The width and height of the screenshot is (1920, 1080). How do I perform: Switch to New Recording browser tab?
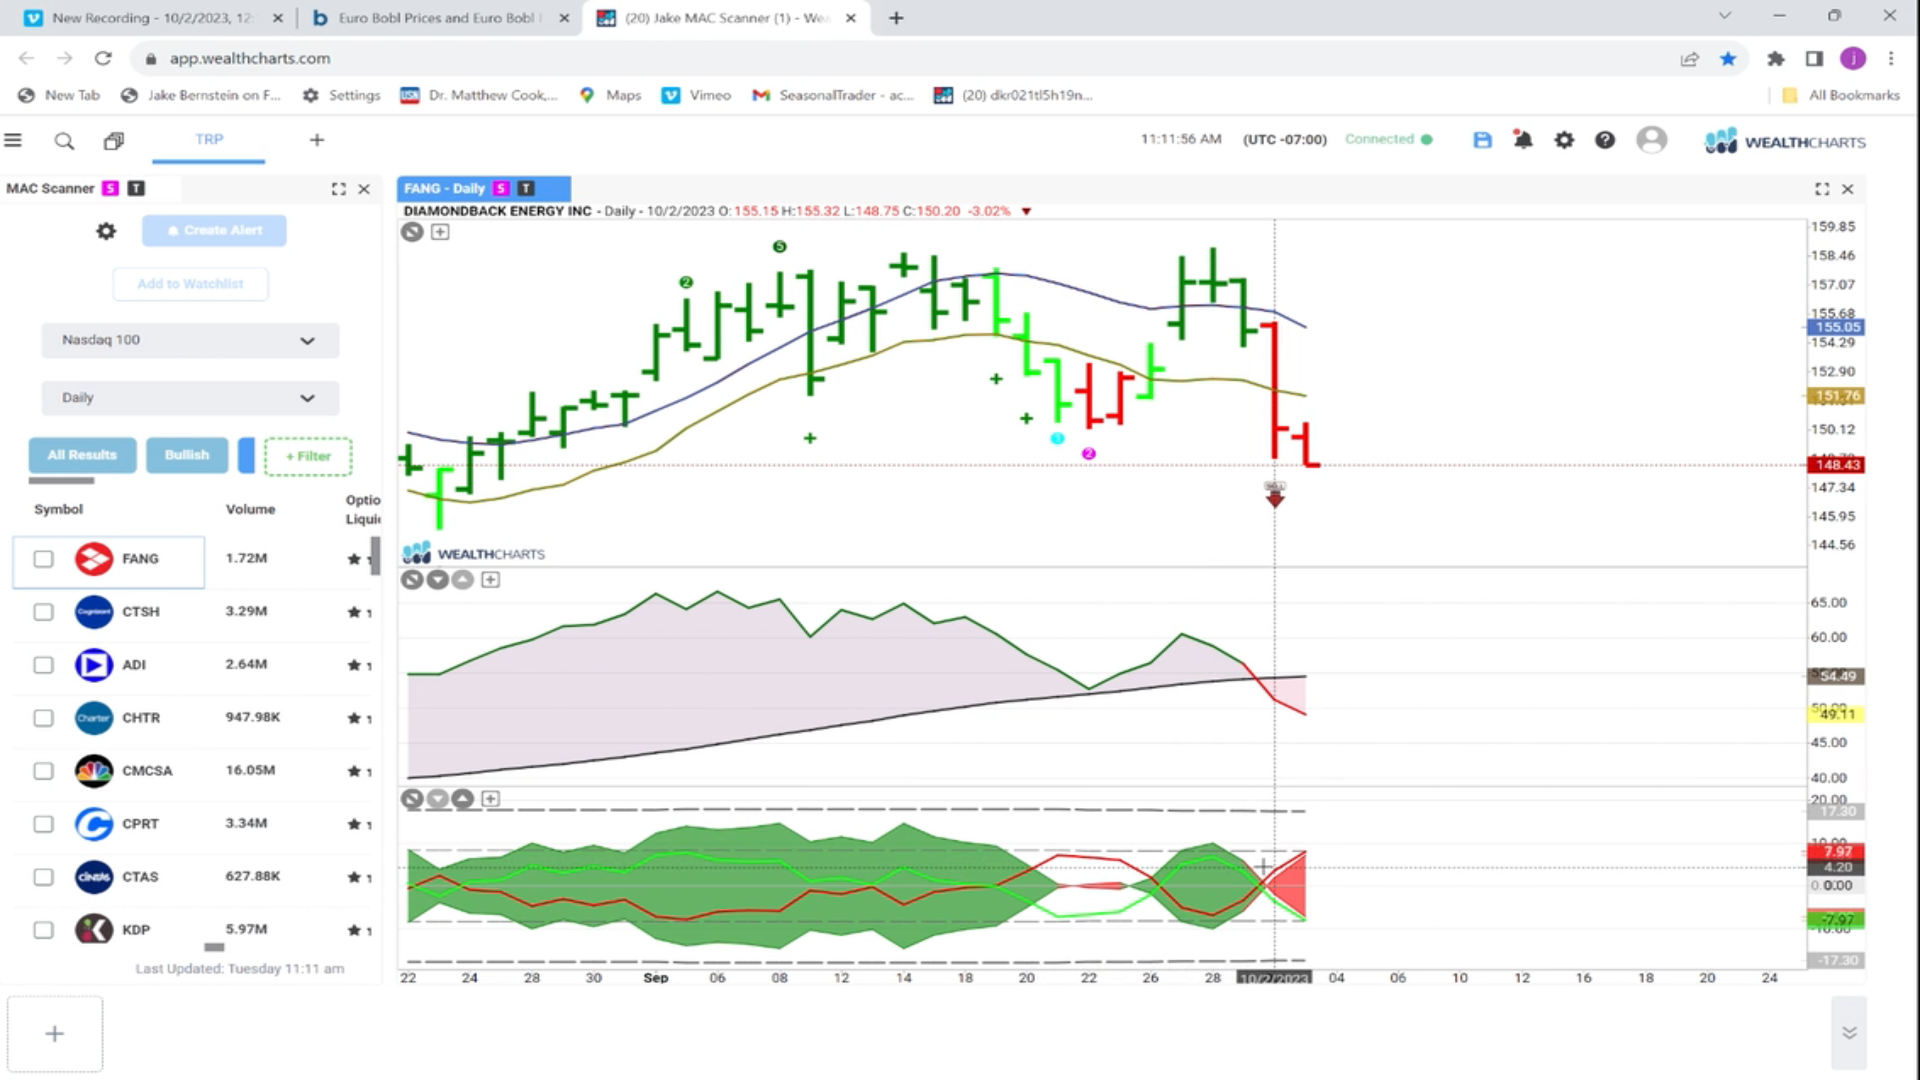pyautogui.click(x=152, y=18)
